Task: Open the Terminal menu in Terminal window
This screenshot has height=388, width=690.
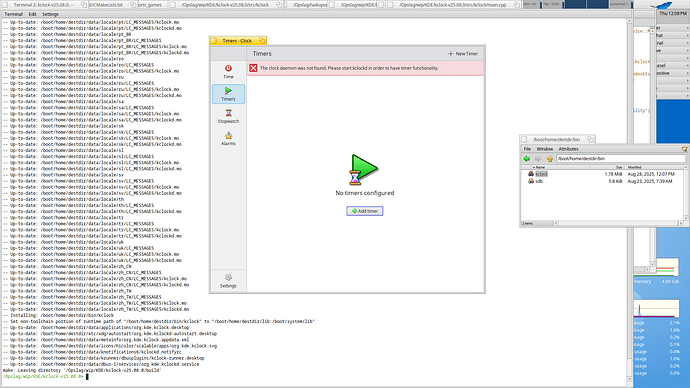Action: 14,14
